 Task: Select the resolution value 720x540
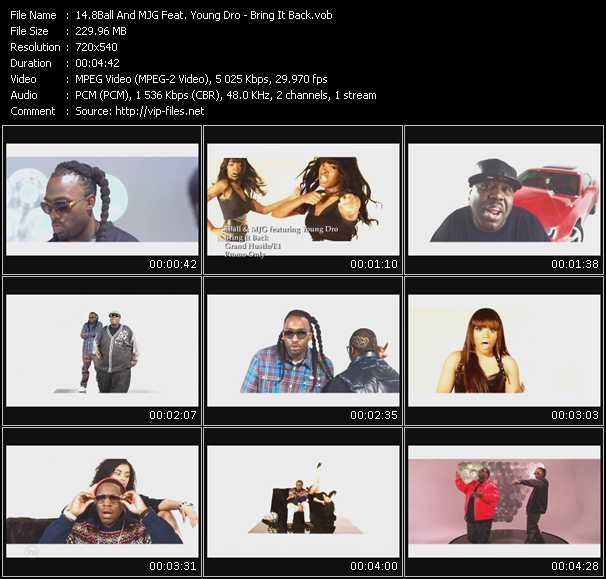click(x=96, y=47)
